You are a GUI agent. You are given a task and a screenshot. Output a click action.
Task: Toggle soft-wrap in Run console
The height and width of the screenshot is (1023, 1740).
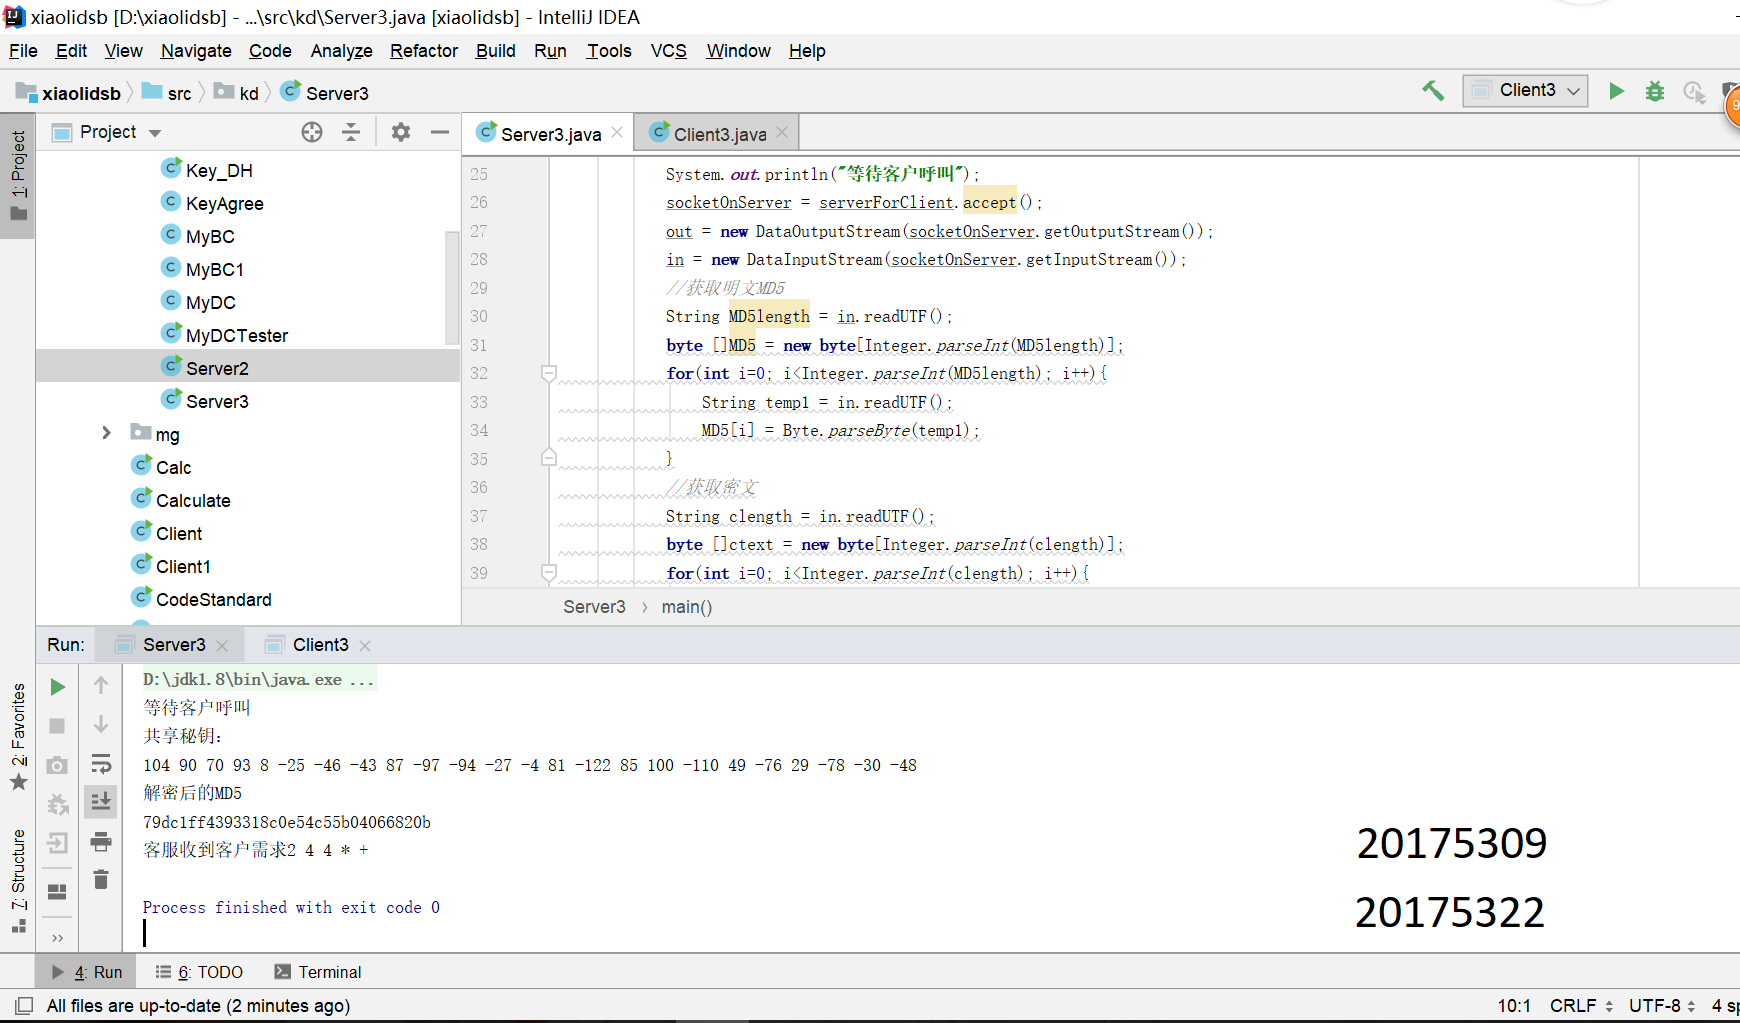click(101, 764)
